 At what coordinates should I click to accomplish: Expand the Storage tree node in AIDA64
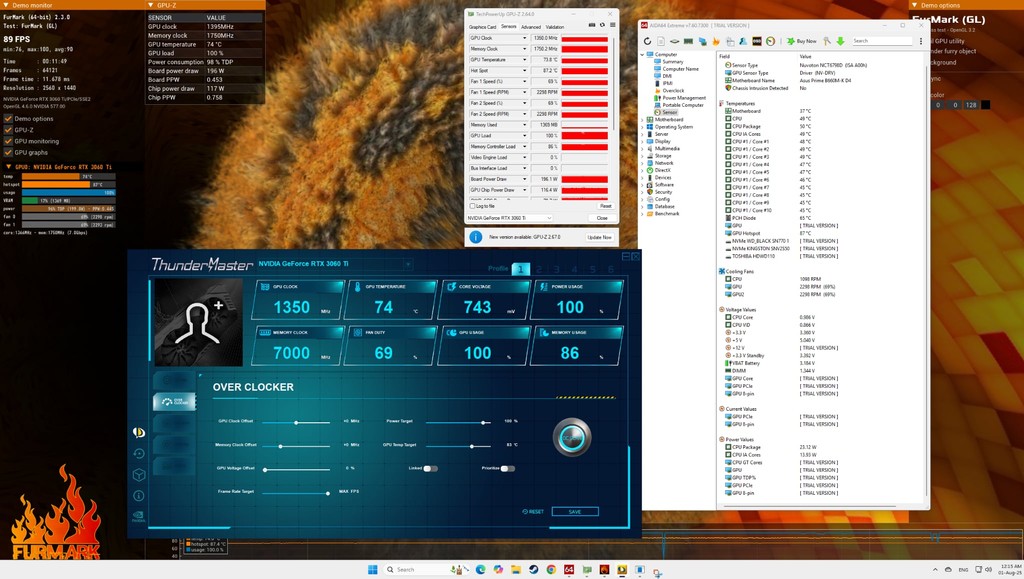click(x=643, y=156)
